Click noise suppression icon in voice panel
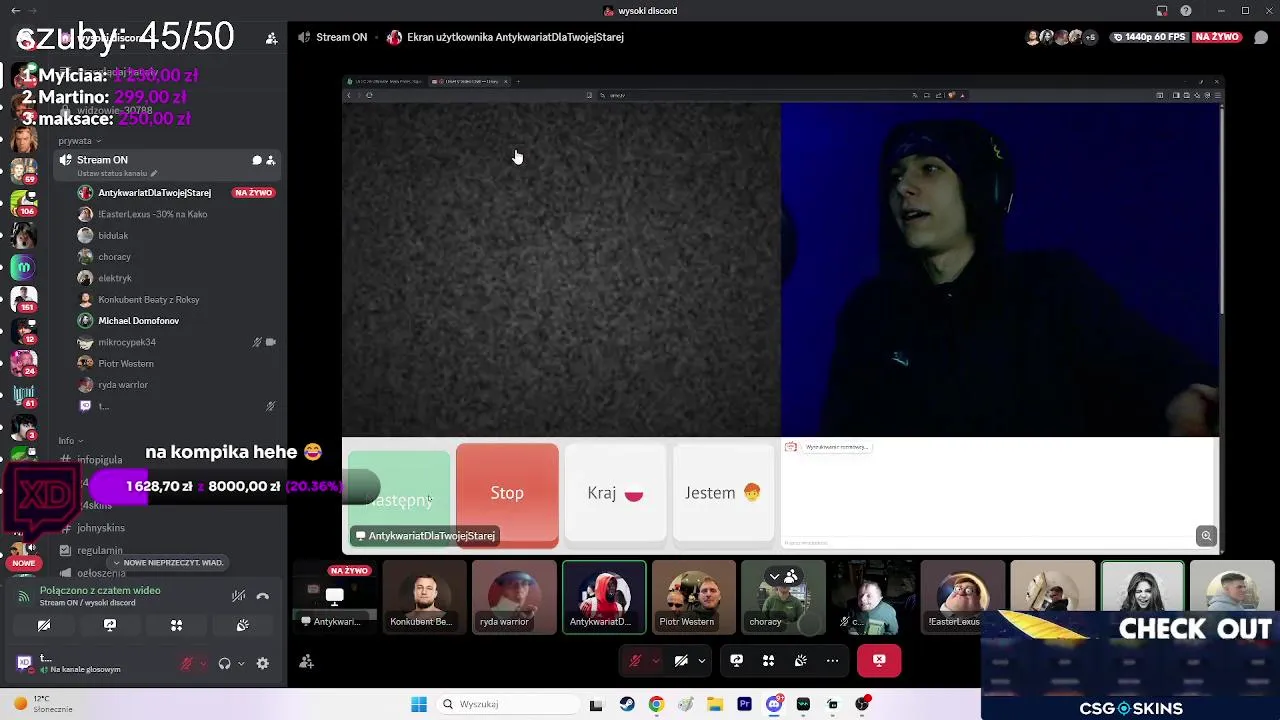 click(238, 596)
